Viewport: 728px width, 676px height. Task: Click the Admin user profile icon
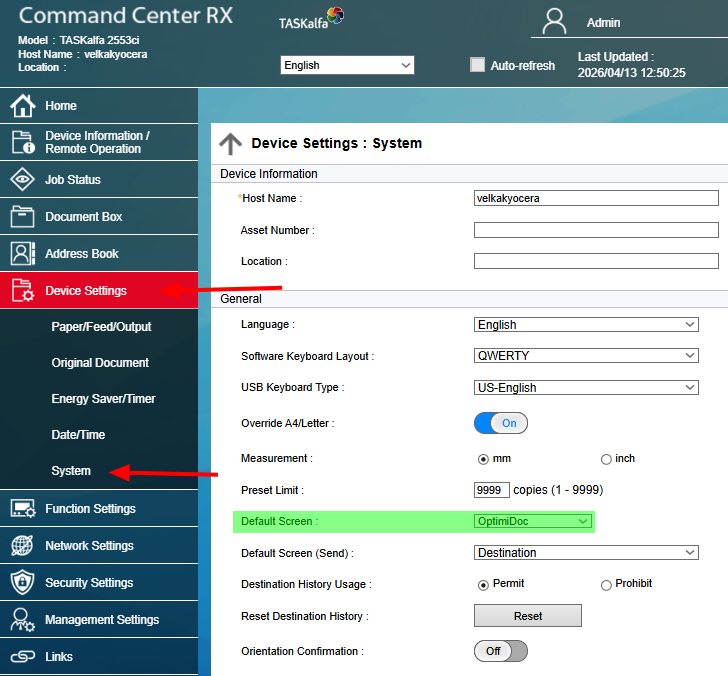coord(555,22)
